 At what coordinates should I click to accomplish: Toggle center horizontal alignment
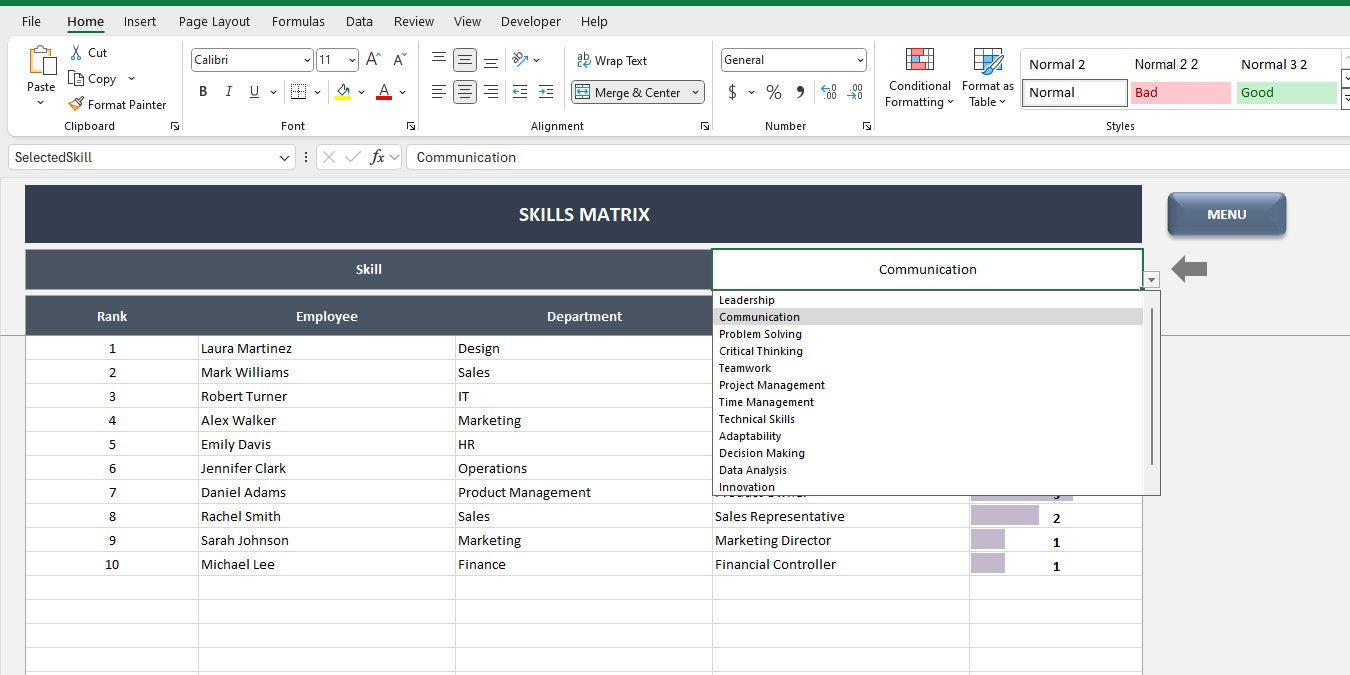point(465,92)
